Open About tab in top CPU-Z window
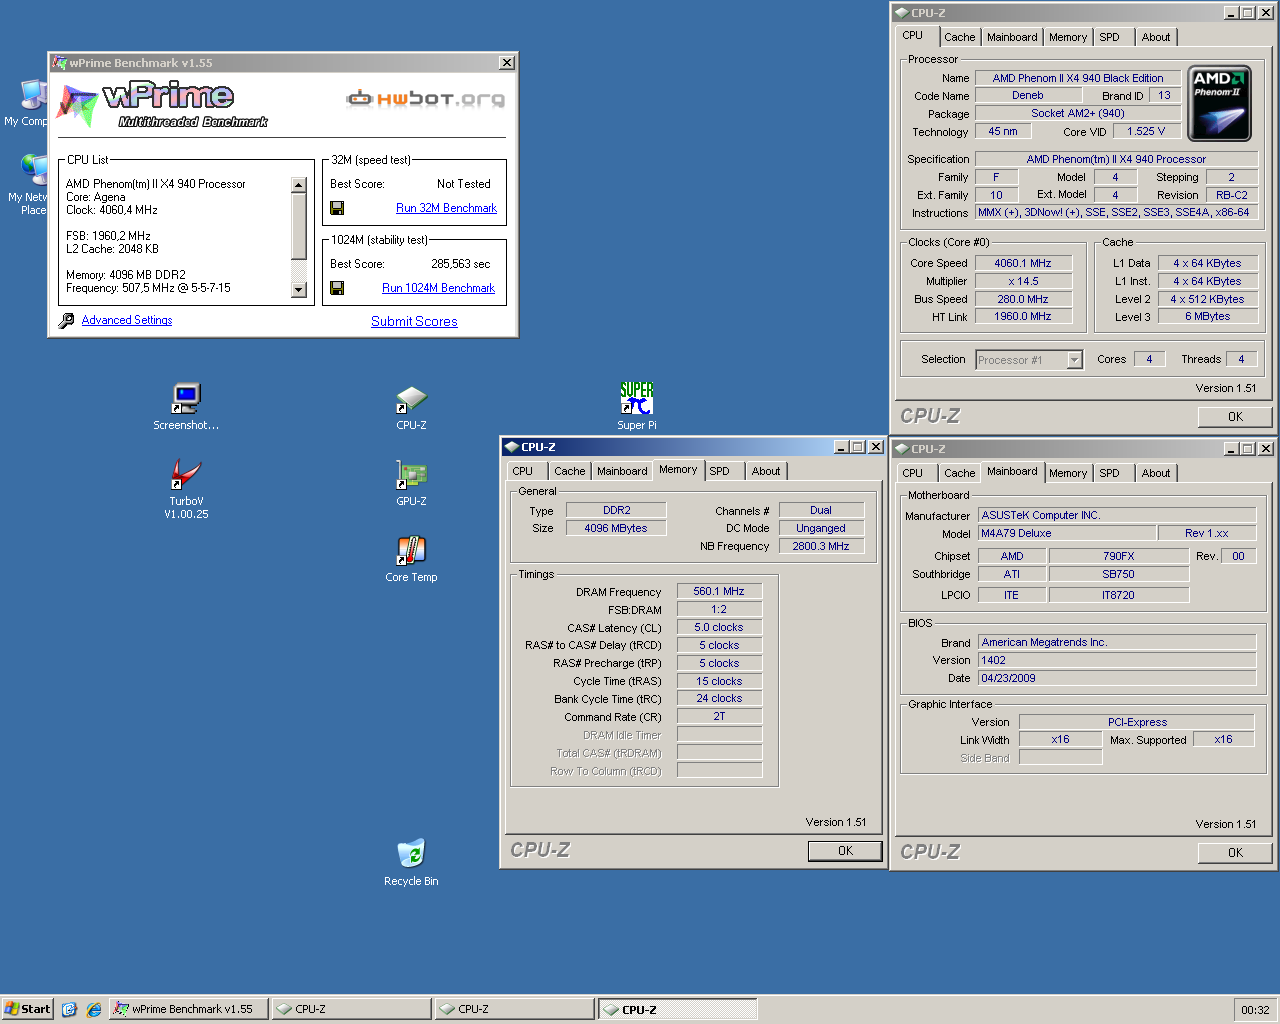 [1156, 37]
